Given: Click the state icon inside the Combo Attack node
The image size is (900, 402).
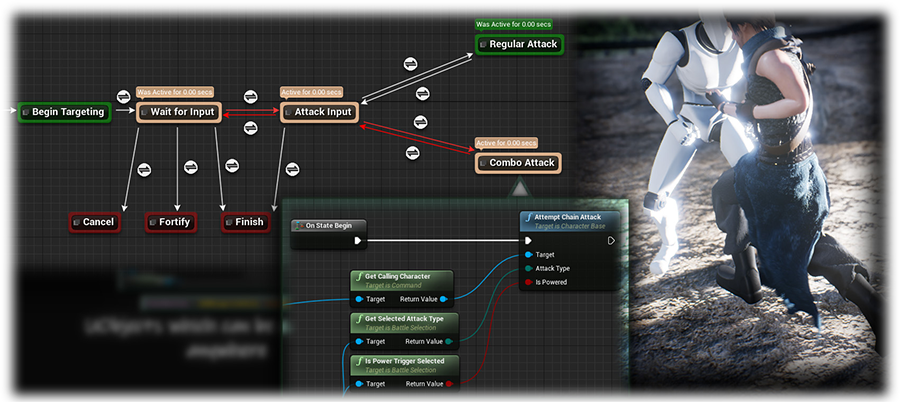Looking at the screenshot, I should tap(483, 163).
